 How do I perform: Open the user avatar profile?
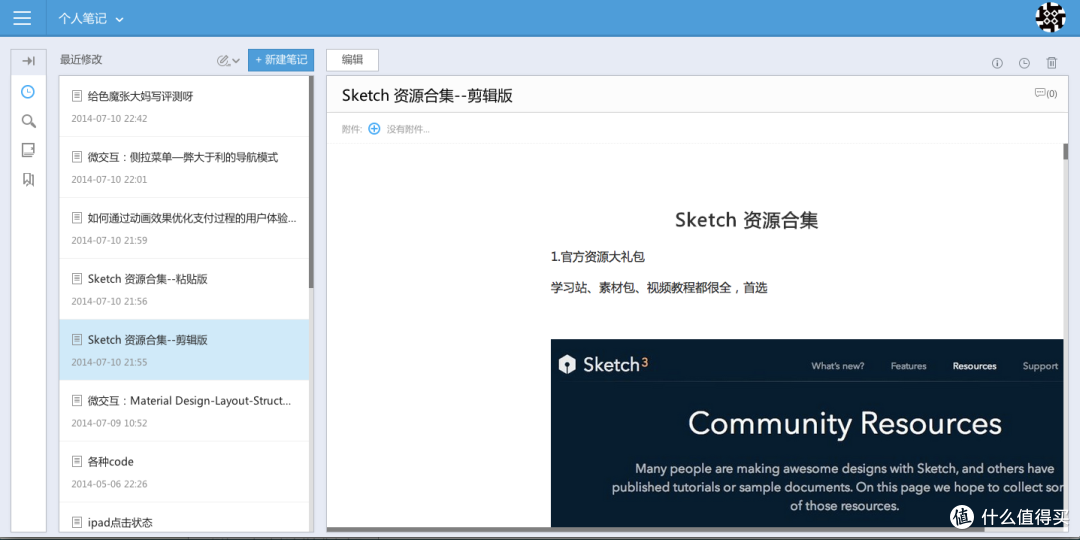tap(1050, 17)
